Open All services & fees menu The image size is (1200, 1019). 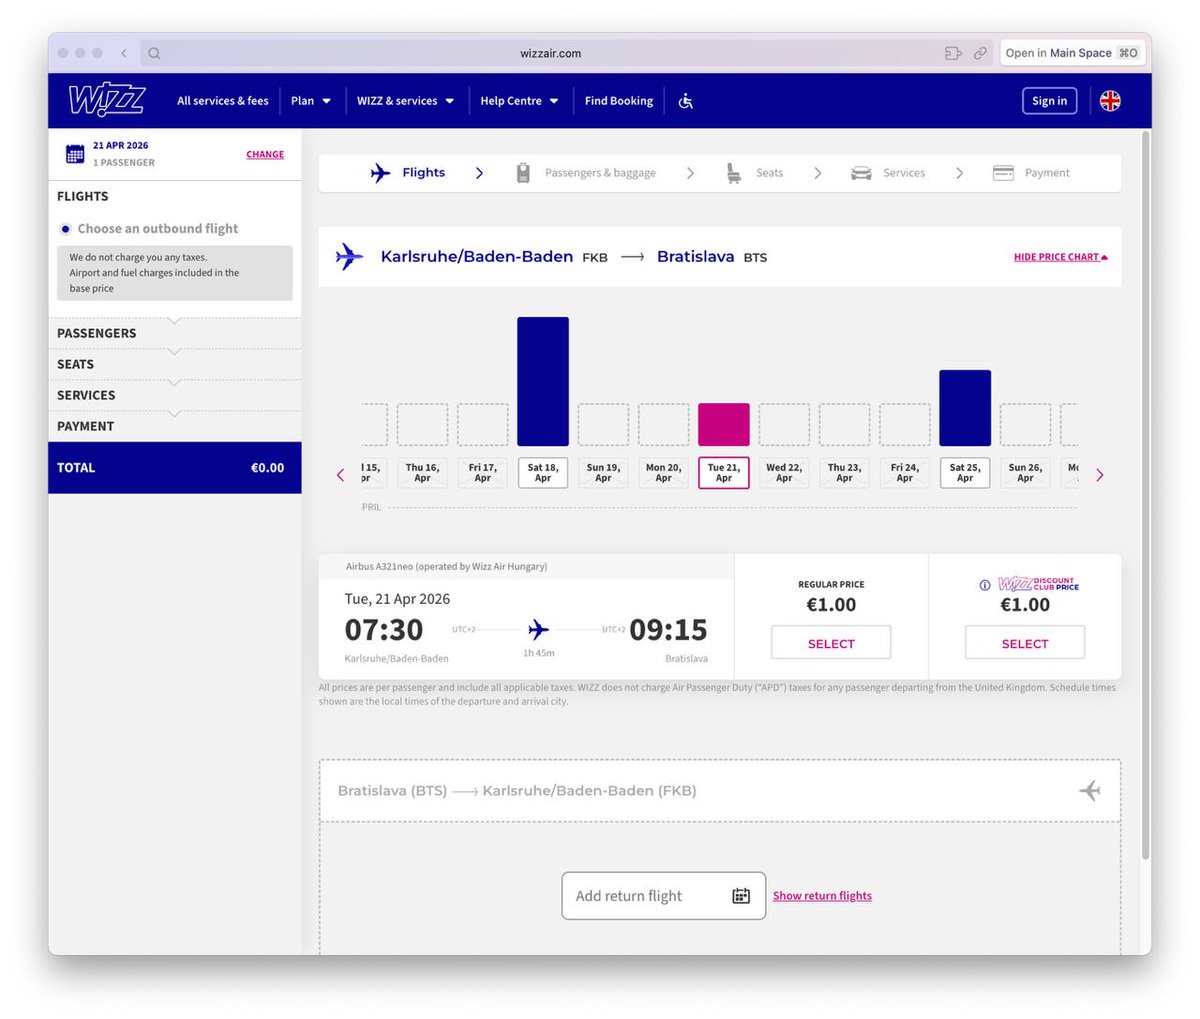pos(223,101)
